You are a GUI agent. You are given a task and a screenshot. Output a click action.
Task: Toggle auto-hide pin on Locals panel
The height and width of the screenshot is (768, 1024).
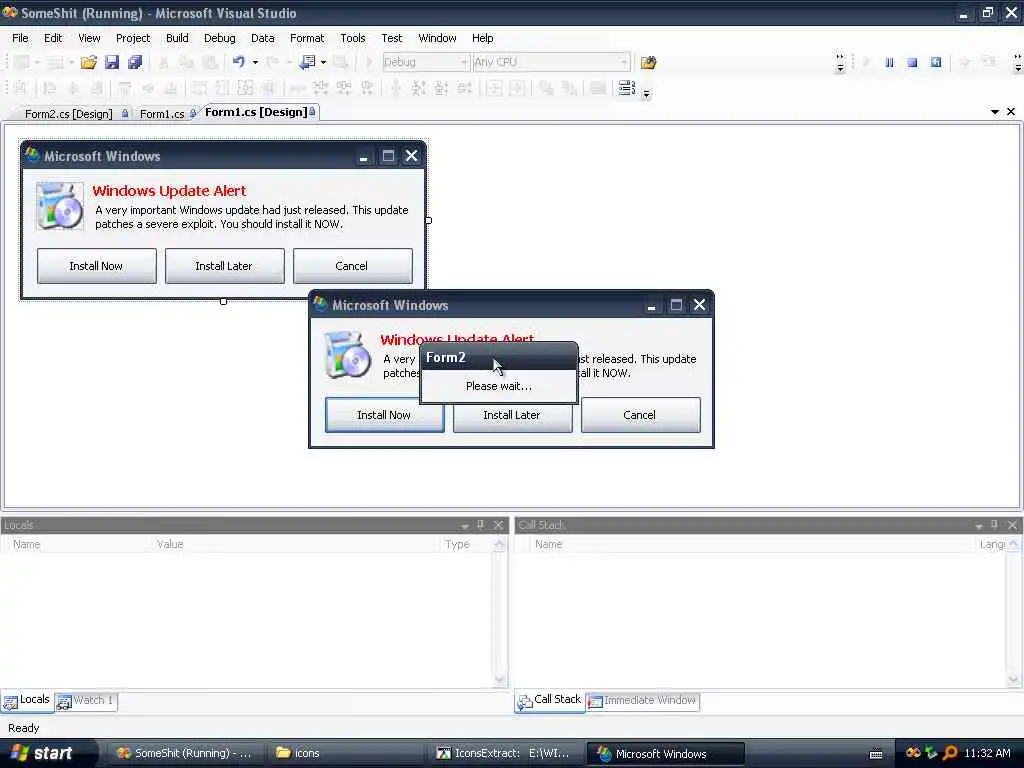point(481,525)
